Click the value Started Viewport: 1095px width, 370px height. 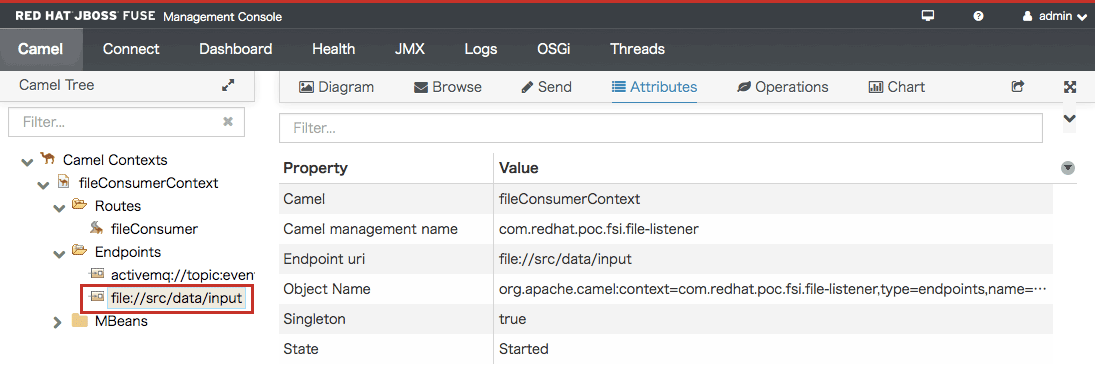point(524,349)
